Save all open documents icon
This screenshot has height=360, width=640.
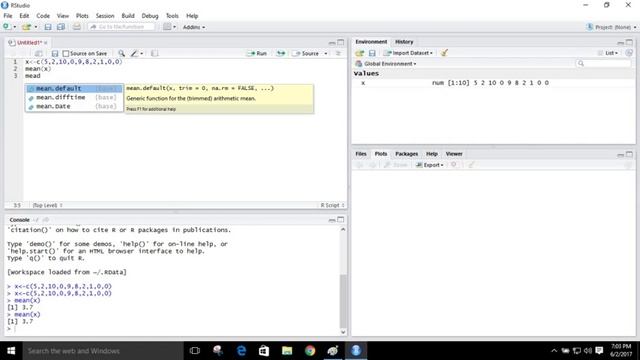pyautogui.click(x=61, y=27)
